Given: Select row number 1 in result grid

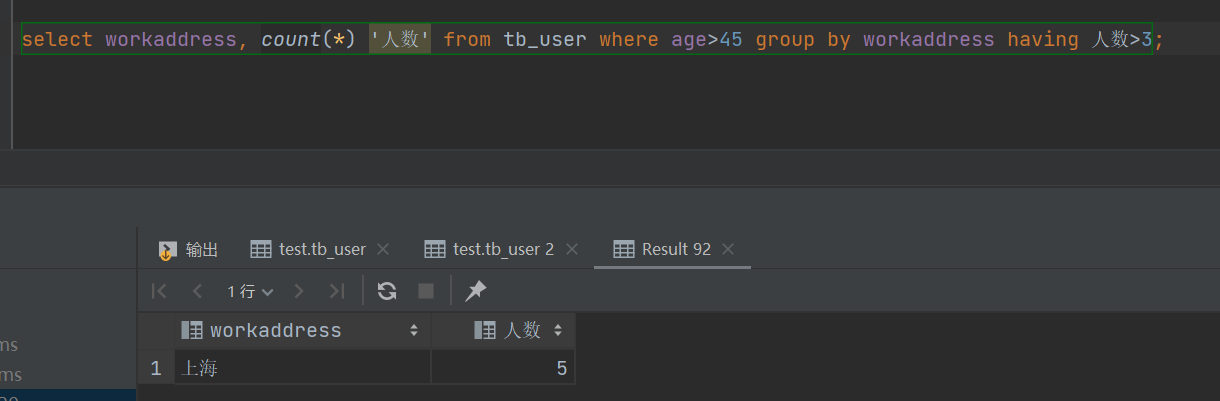Looking at the screenshot, I should click(155, 368).
